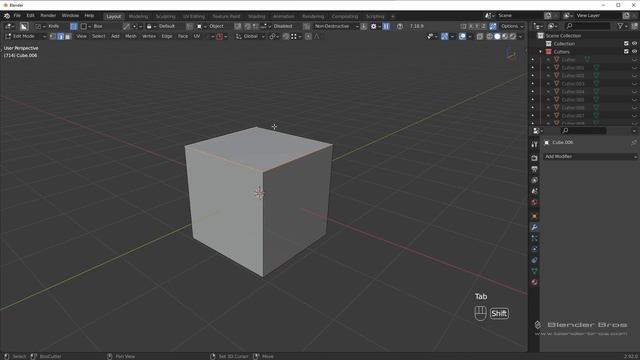640x360 pixels.
Task: Switch to the UV Editing workspace tab
Action: pos(194,16)
